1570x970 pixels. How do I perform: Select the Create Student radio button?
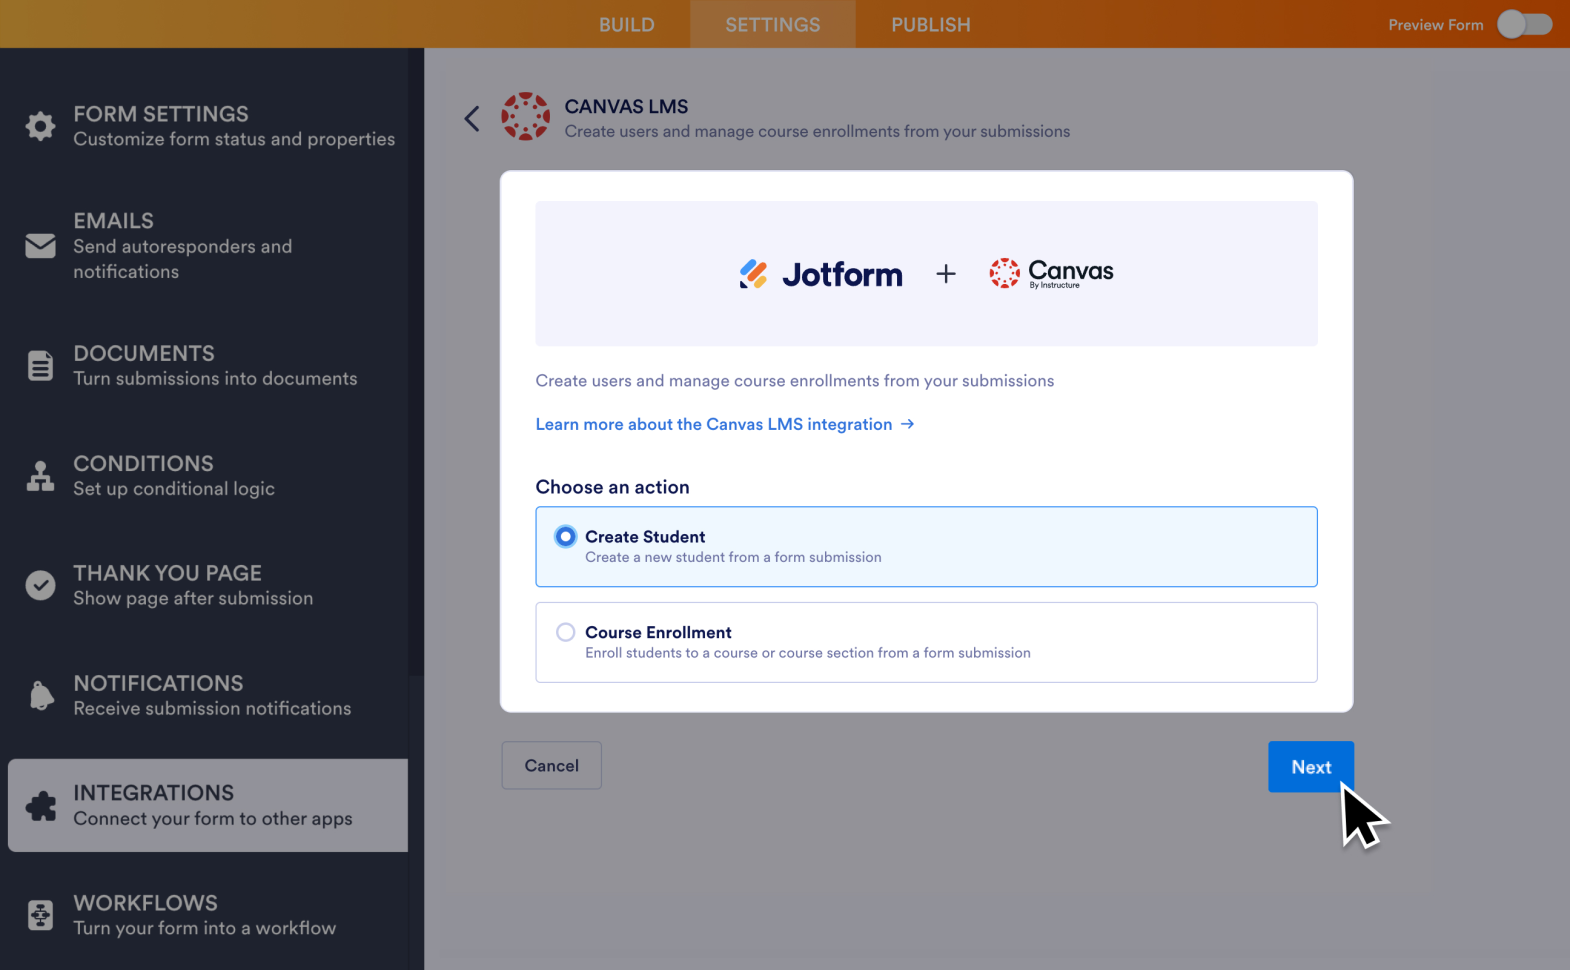click(565, 537)
